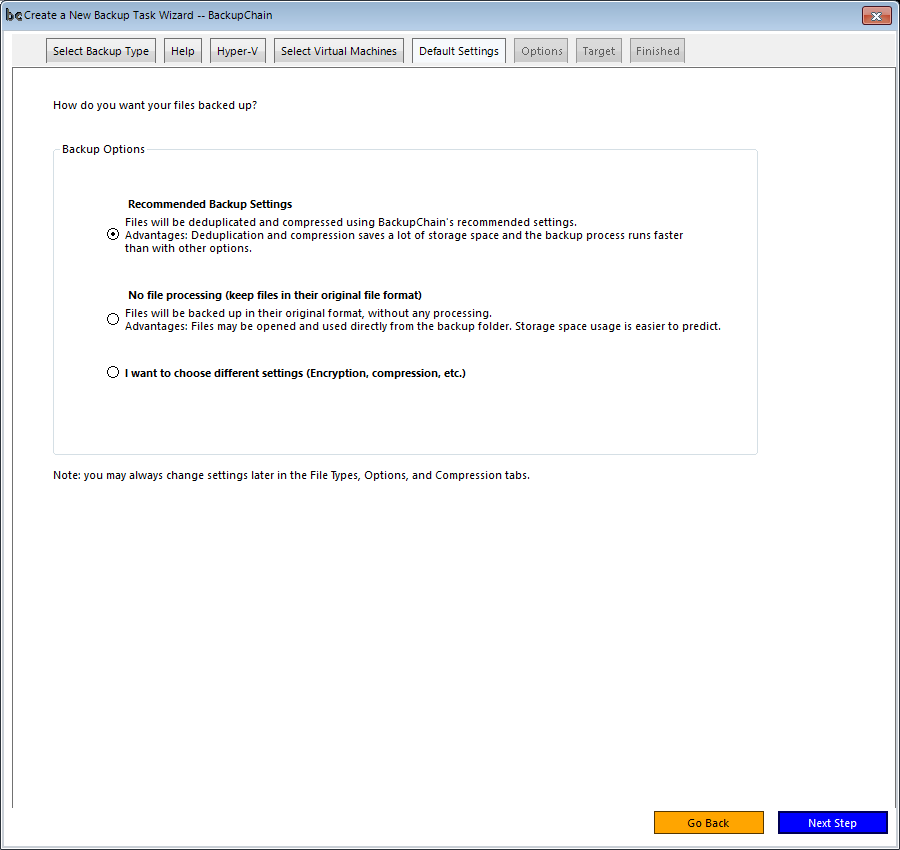Close the Backup Task Wizard window
Image resolution: width=900 pixels, height=850 pixels.
click(876, 16)
